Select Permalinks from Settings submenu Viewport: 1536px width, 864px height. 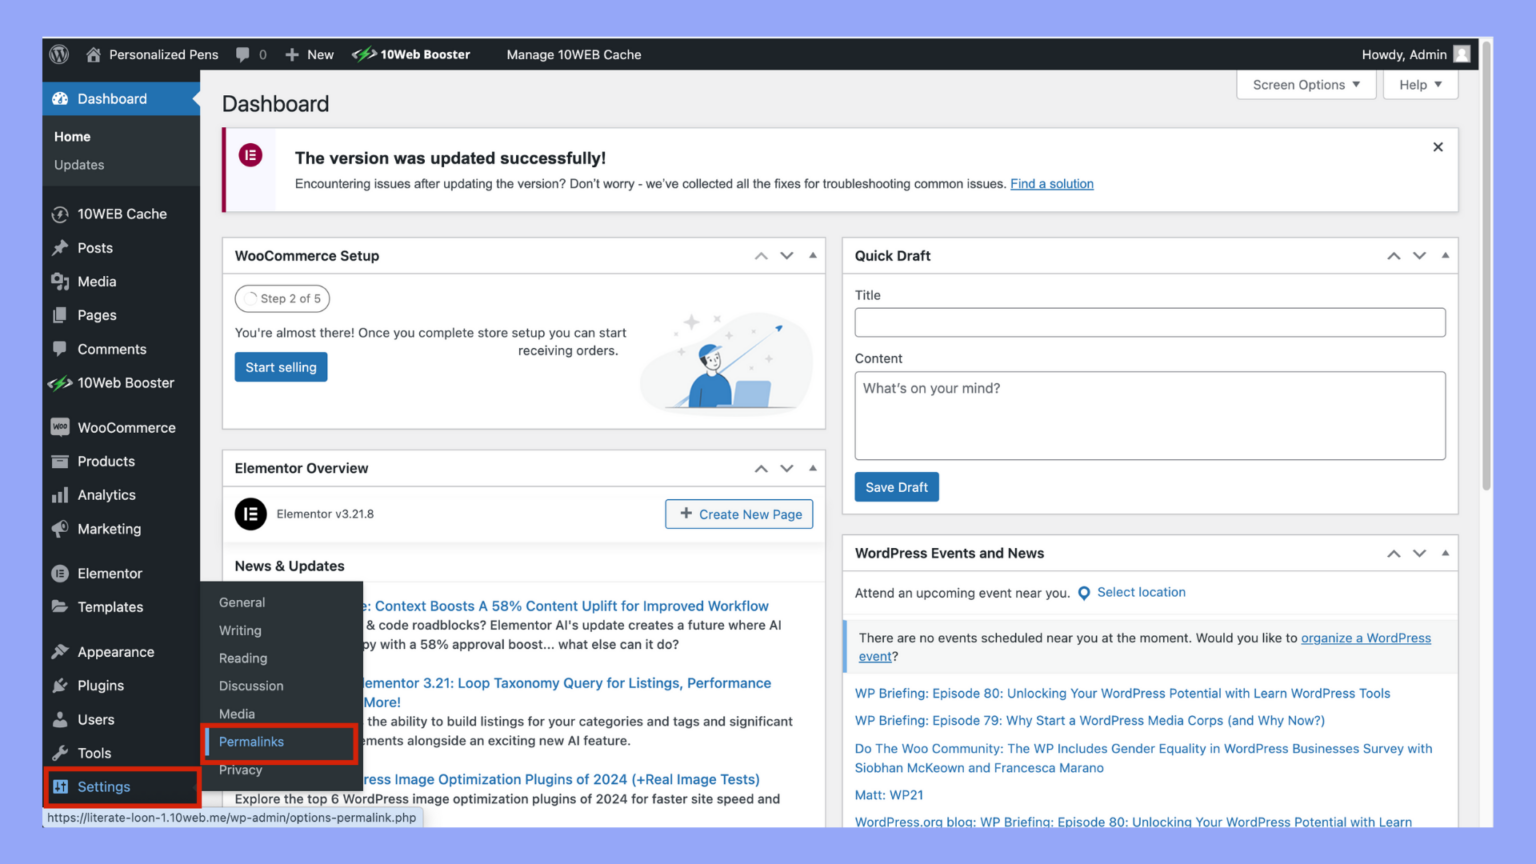point(252,742)
